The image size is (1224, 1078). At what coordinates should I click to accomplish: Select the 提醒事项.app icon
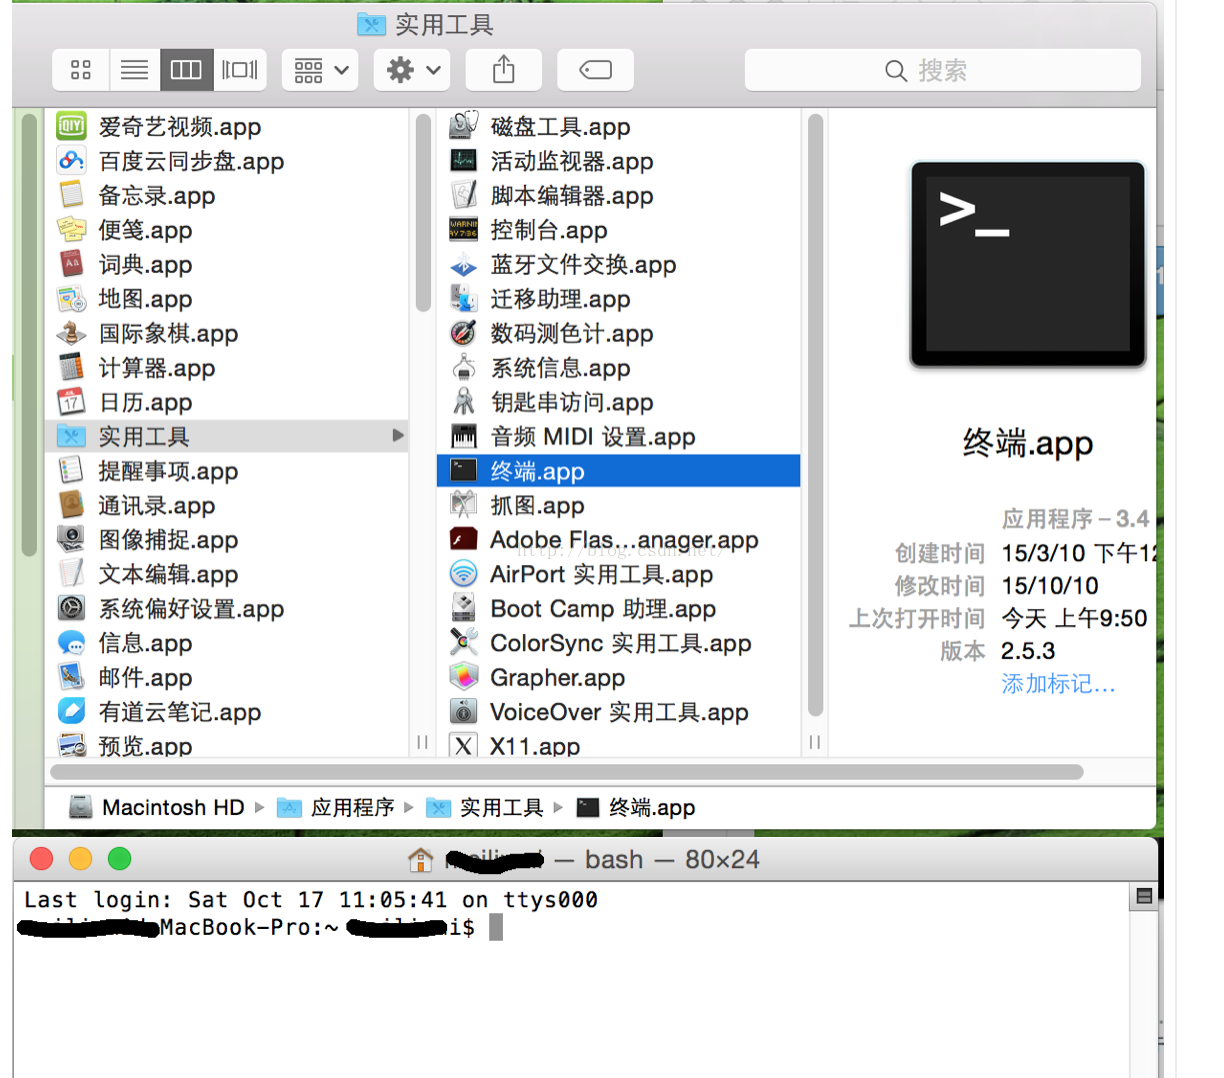coord(71,470)
